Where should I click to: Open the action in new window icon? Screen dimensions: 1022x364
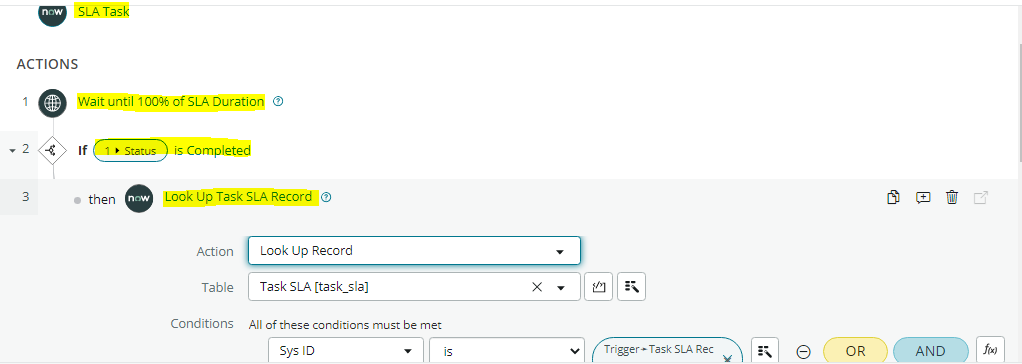click(981, 197)
